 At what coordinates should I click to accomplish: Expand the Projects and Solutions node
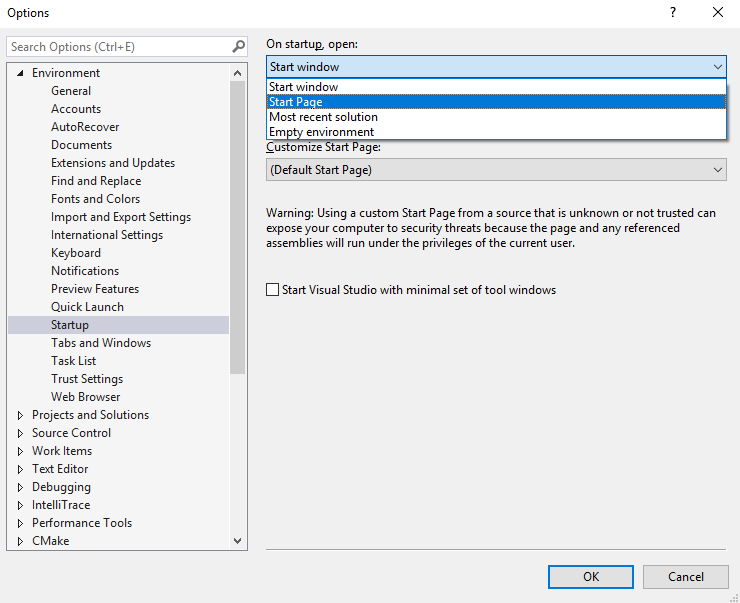click(x=21, y=415)
